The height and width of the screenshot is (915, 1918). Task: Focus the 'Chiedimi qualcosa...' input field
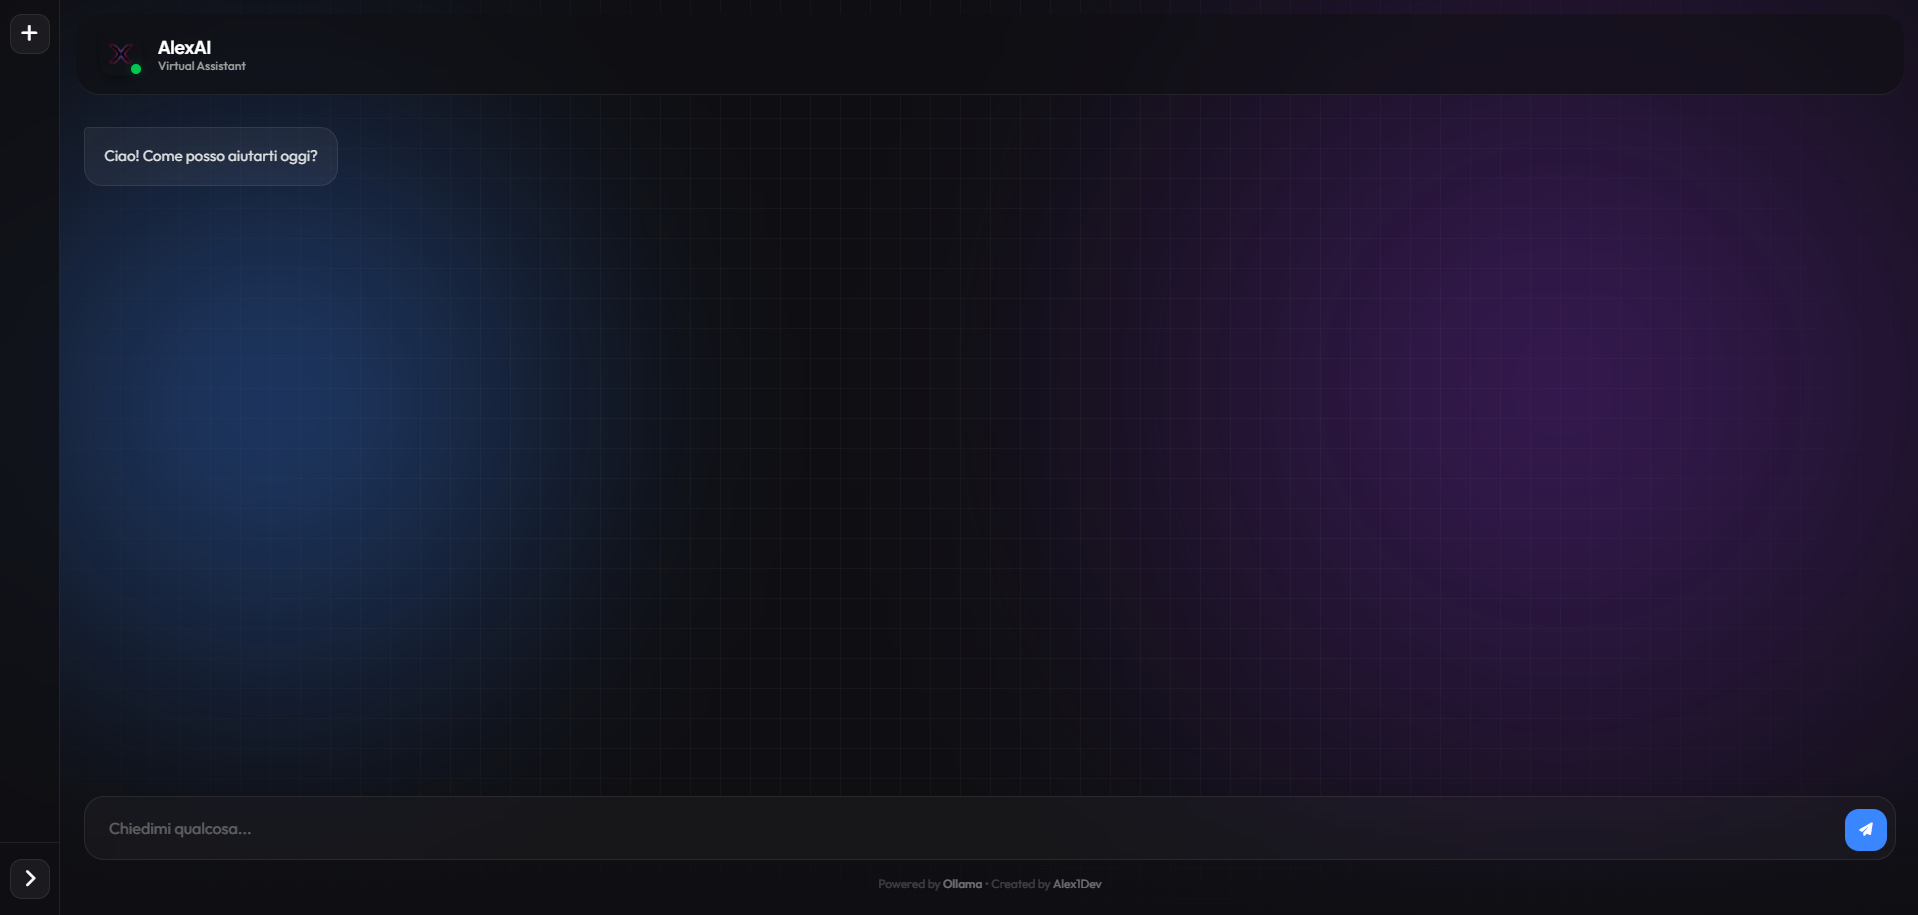coord(600,829)
